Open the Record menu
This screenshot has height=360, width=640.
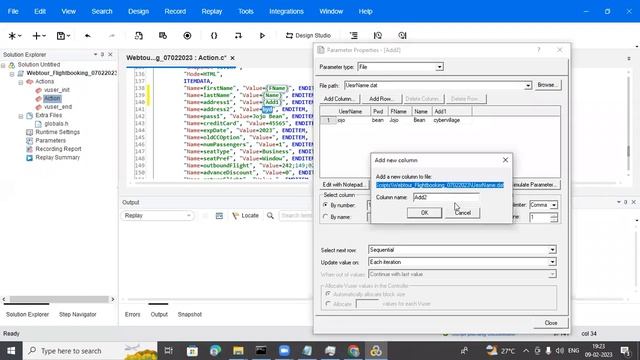click(175, 11)
